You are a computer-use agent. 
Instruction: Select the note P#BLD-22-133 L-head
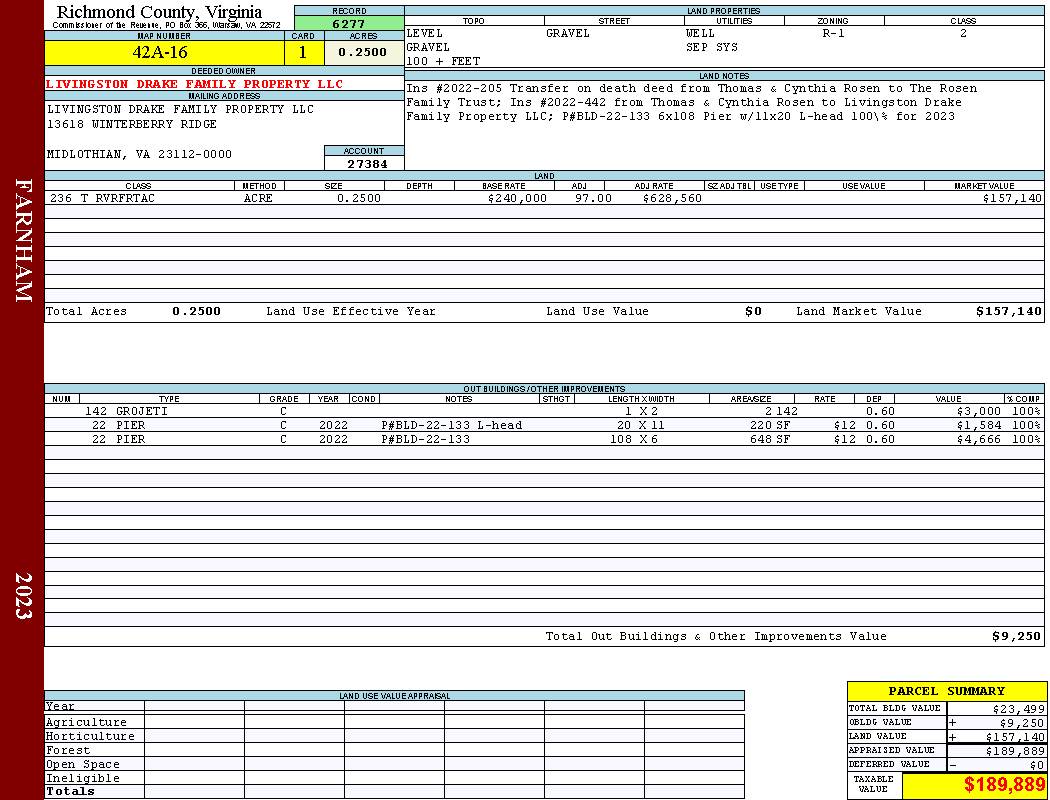451,425
